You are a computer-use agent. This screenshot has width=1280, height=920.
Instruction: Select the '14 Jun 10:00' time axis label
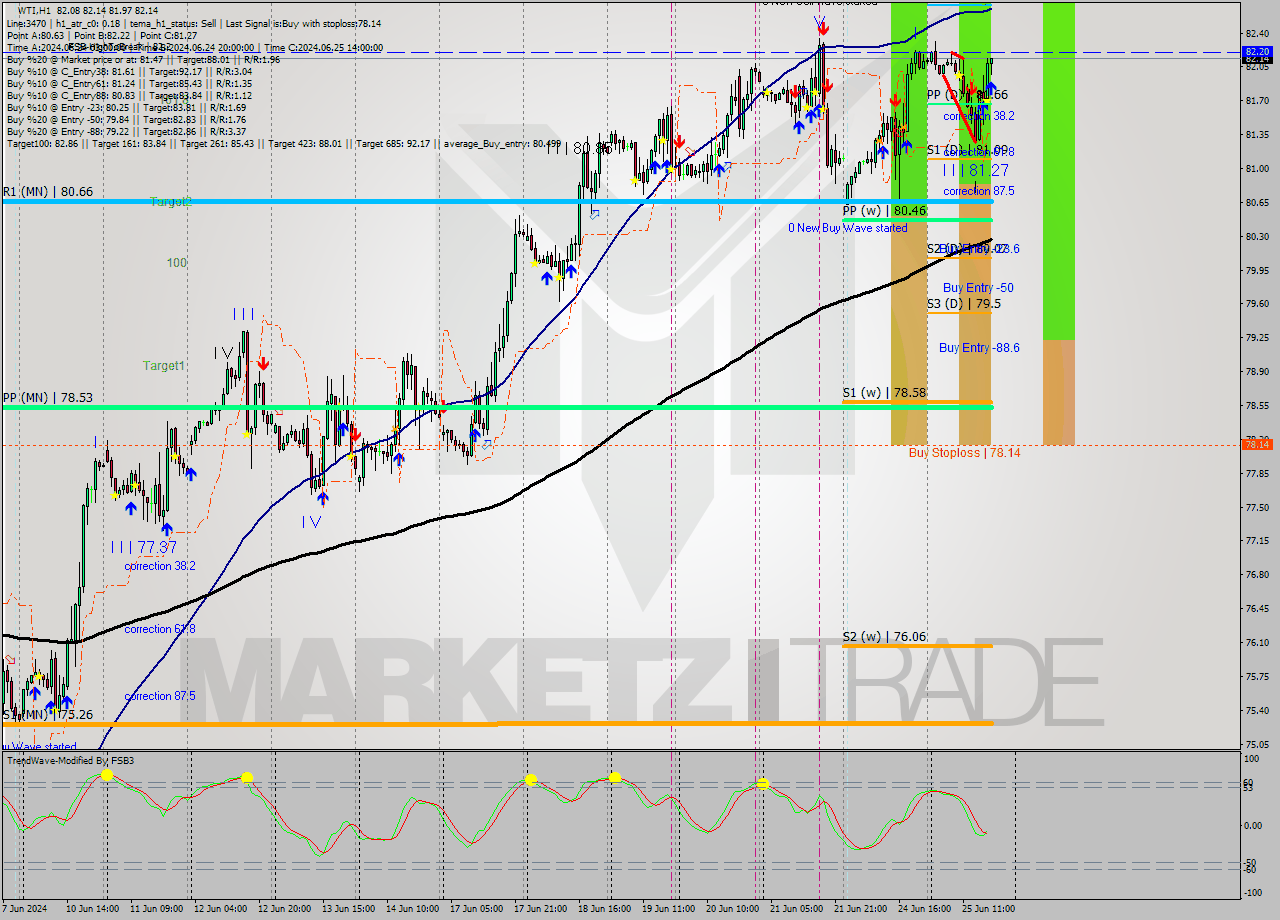pos(414,909)
